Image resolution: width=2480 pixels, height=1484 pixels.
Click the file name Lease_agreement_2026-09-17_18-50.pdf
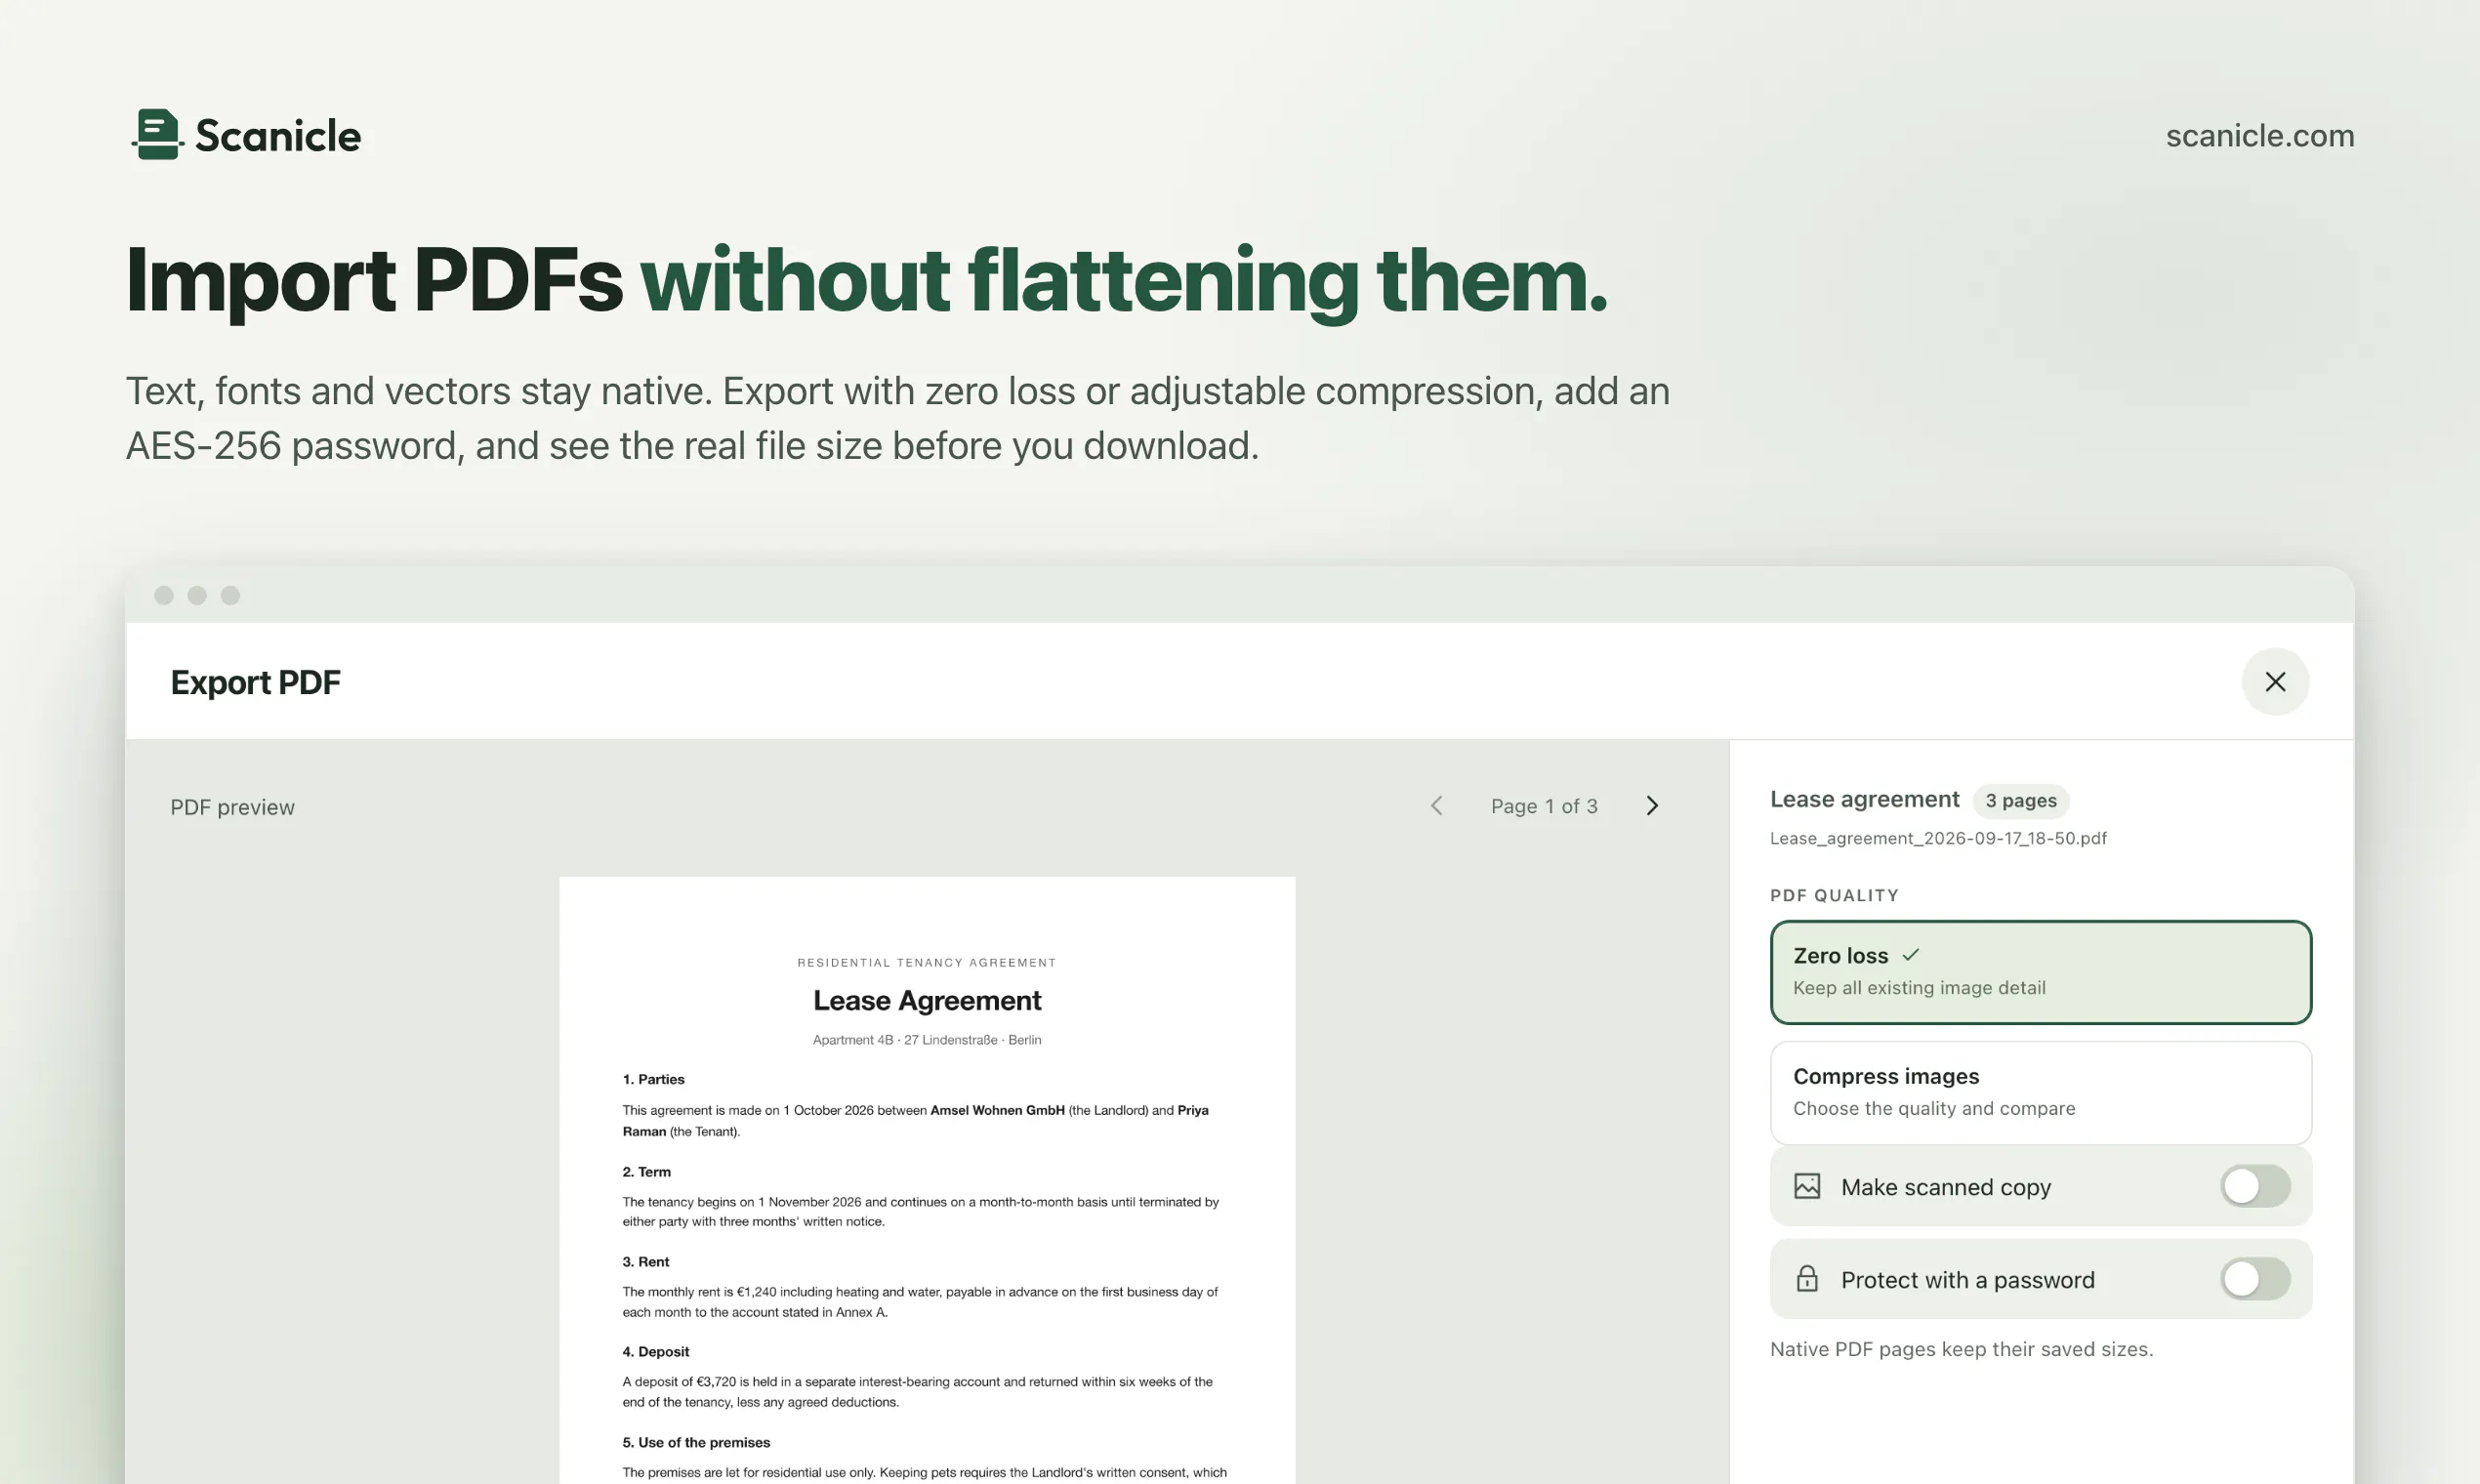pos(1938,838)
